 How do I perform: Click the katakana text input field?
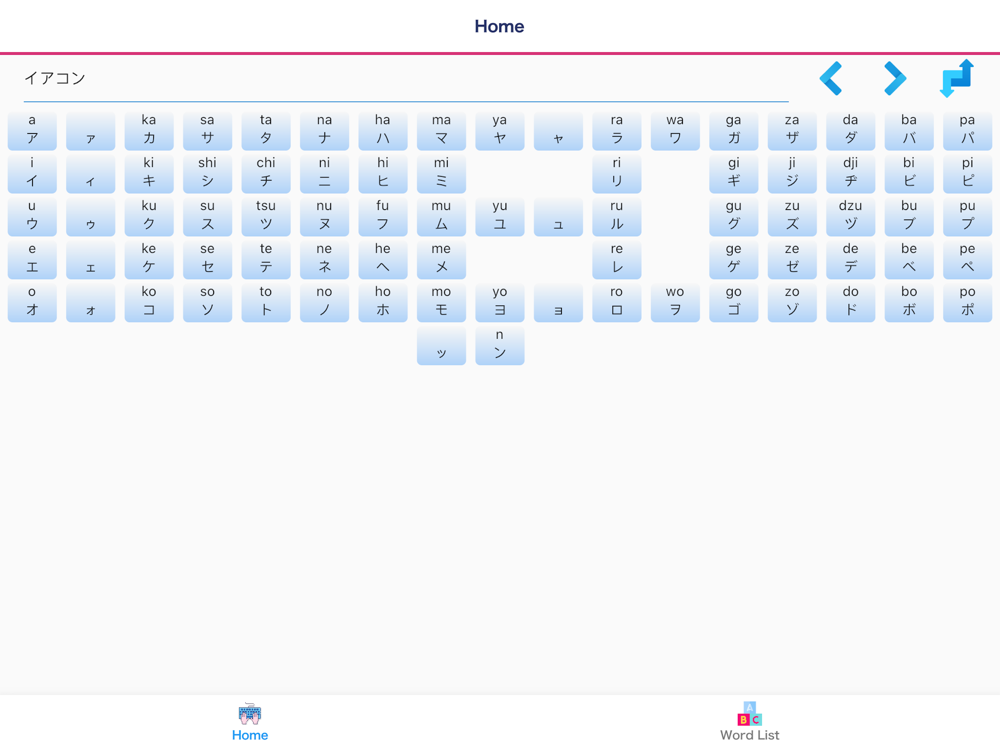406,79
